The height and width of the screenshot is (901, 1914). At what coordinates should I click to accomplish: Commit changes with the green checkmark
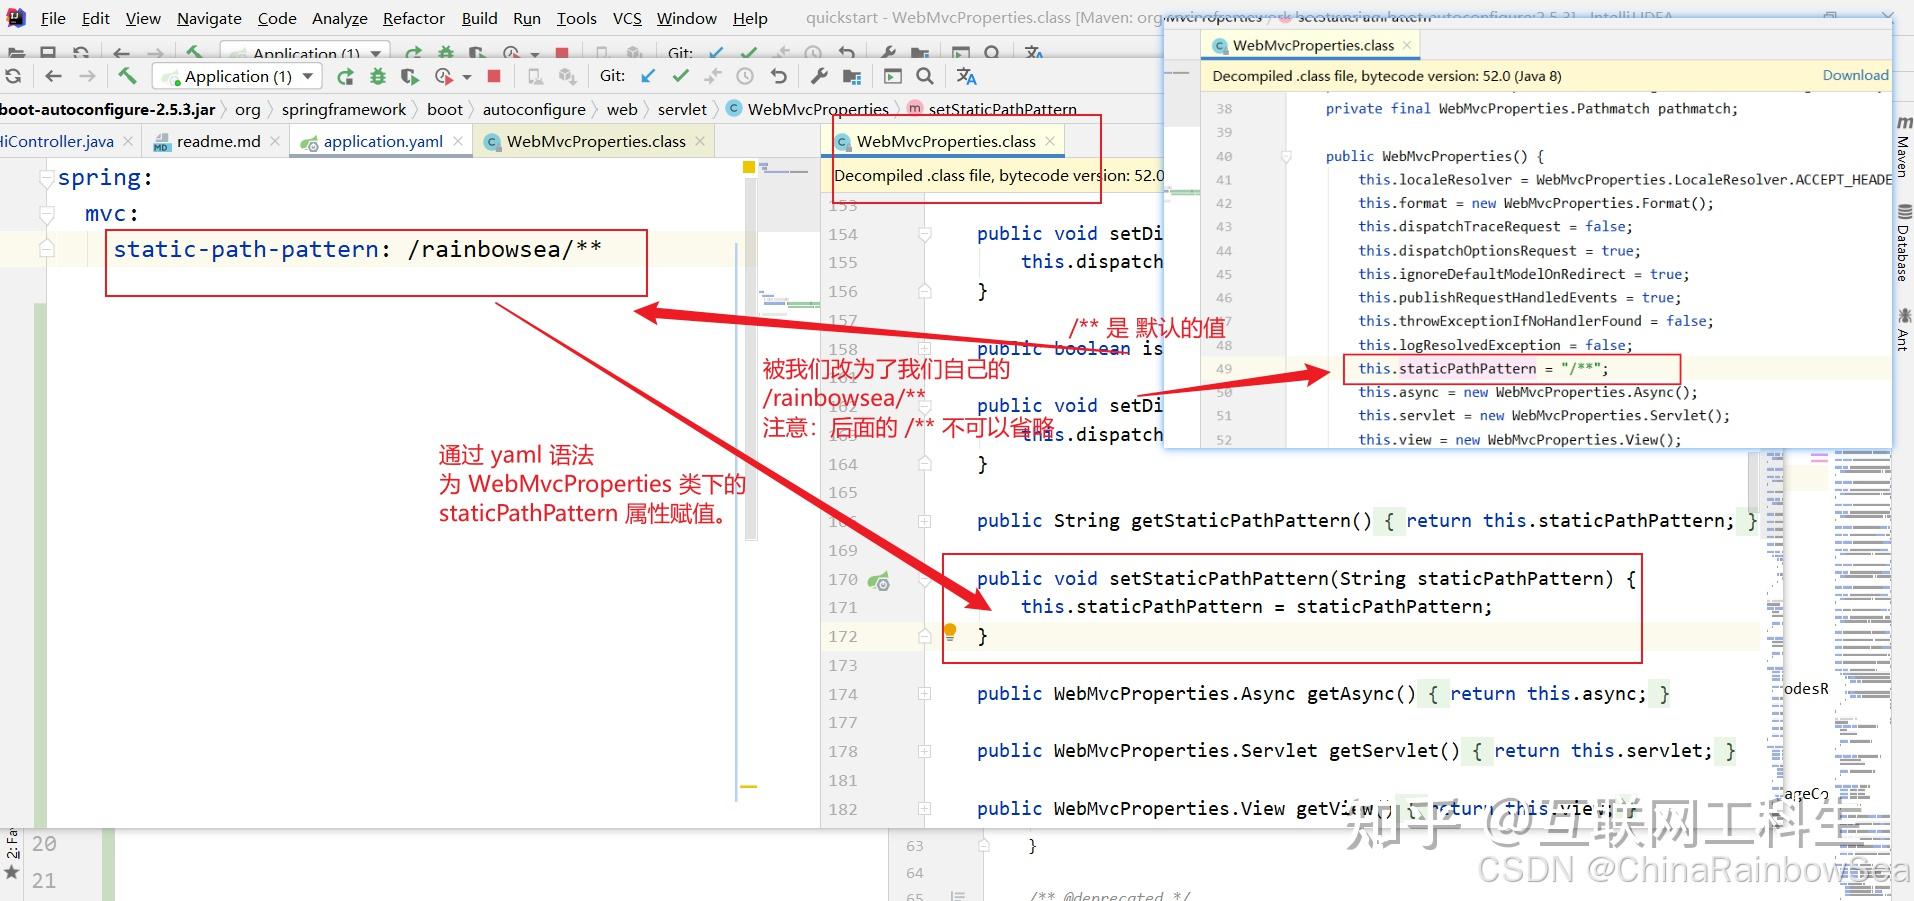coord(681,75)
